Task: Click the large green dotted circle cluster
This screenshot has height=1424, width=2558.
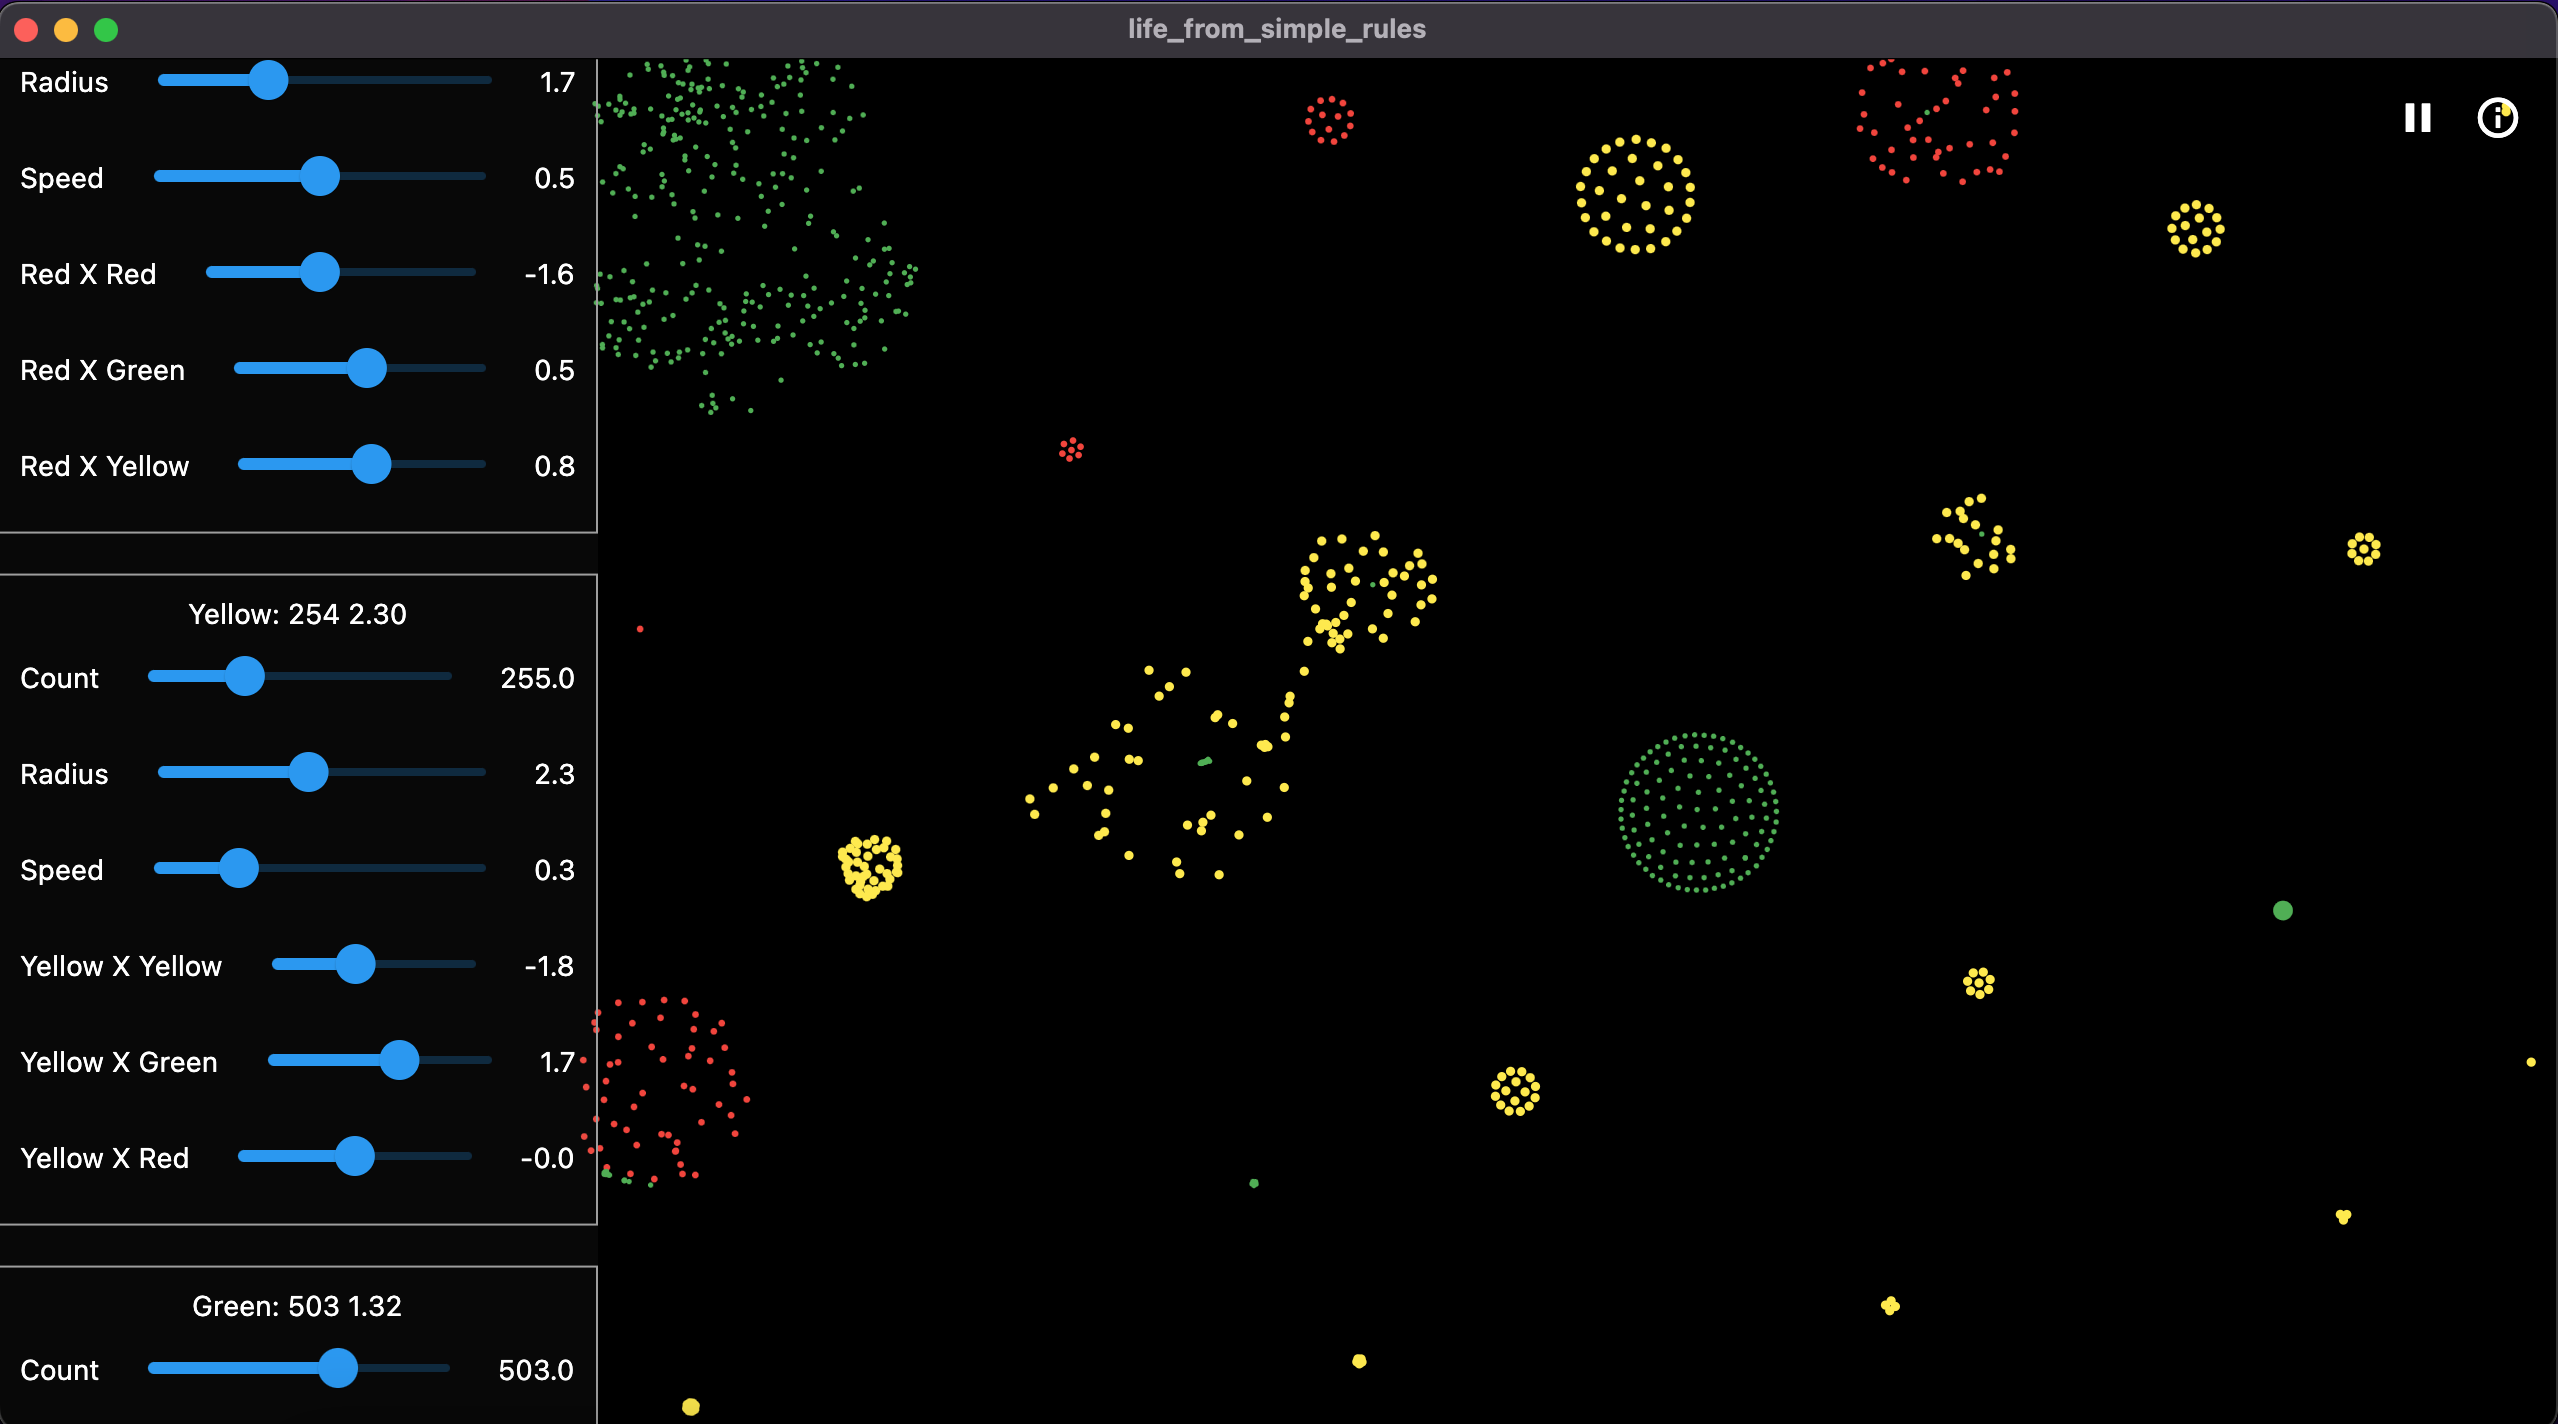Action: click(1698, 812)
